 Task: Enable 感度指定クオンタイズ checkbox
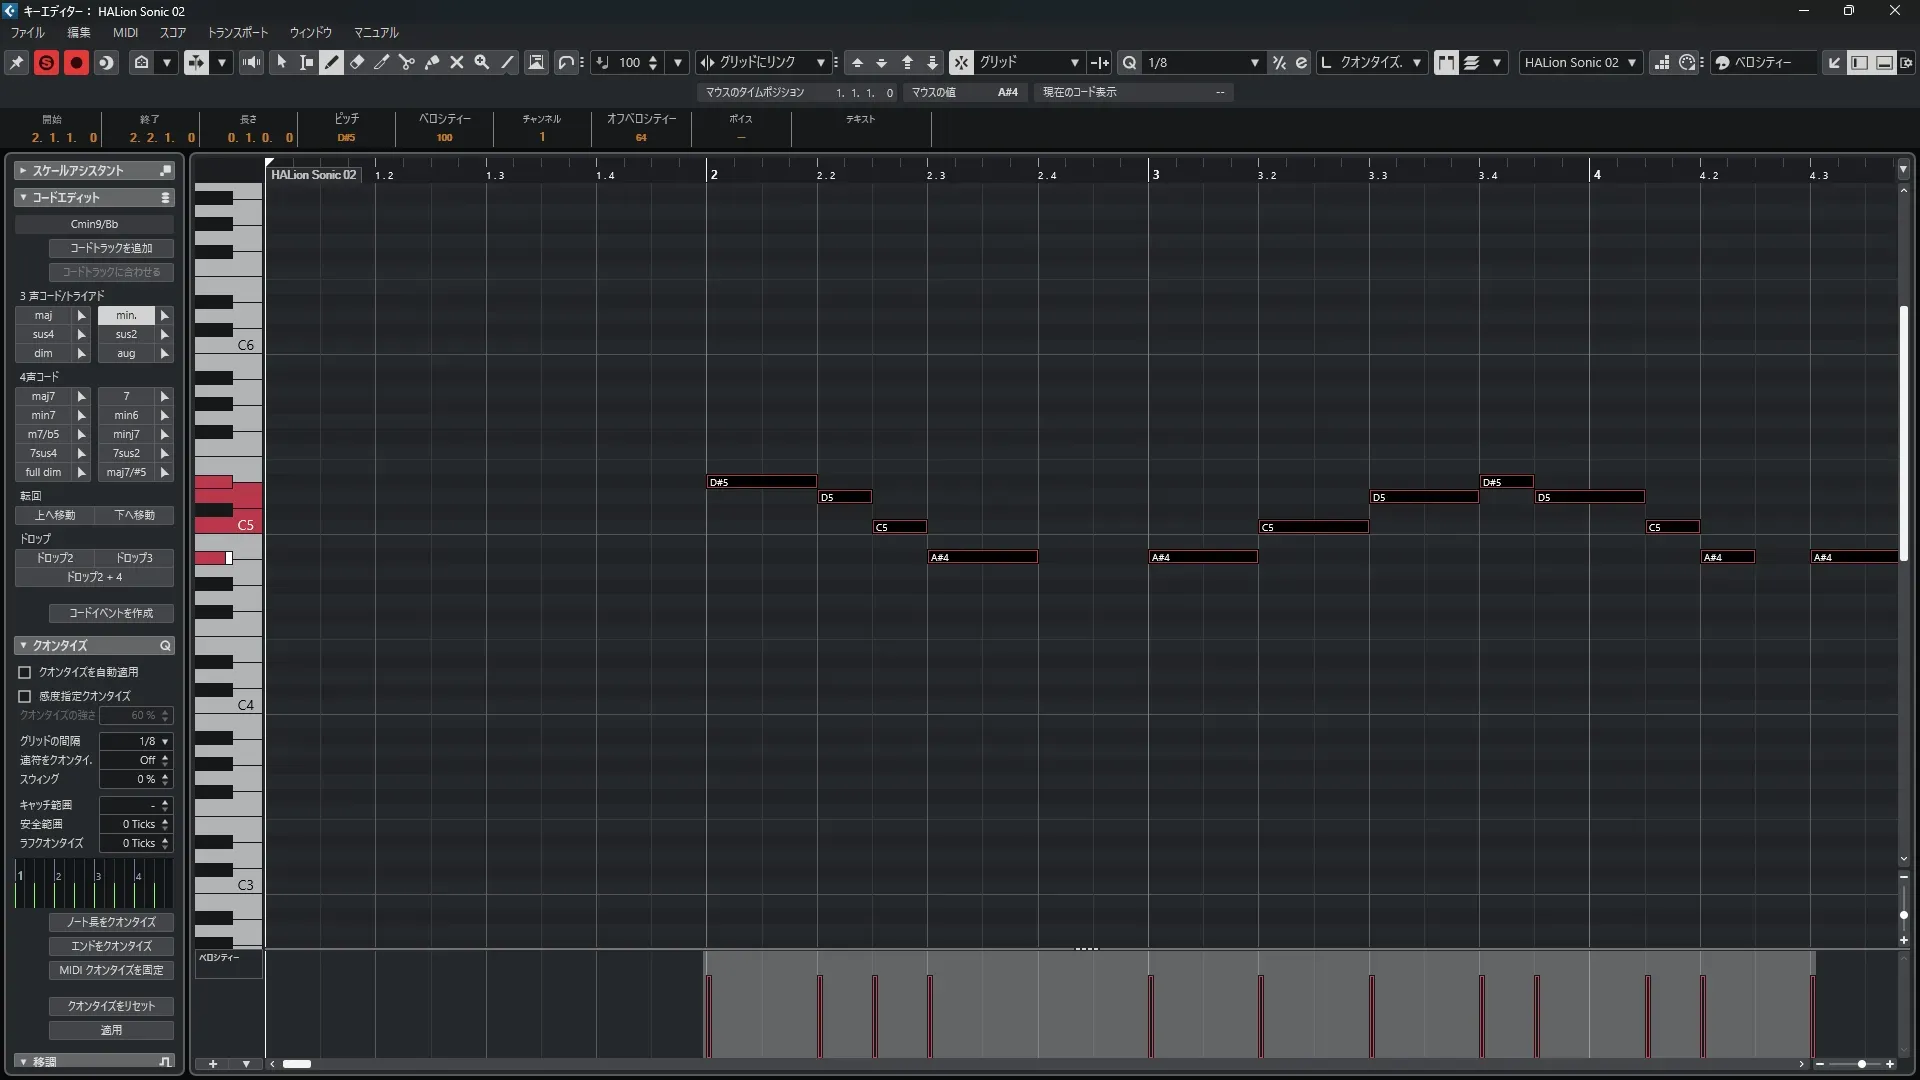coord(25,696)
